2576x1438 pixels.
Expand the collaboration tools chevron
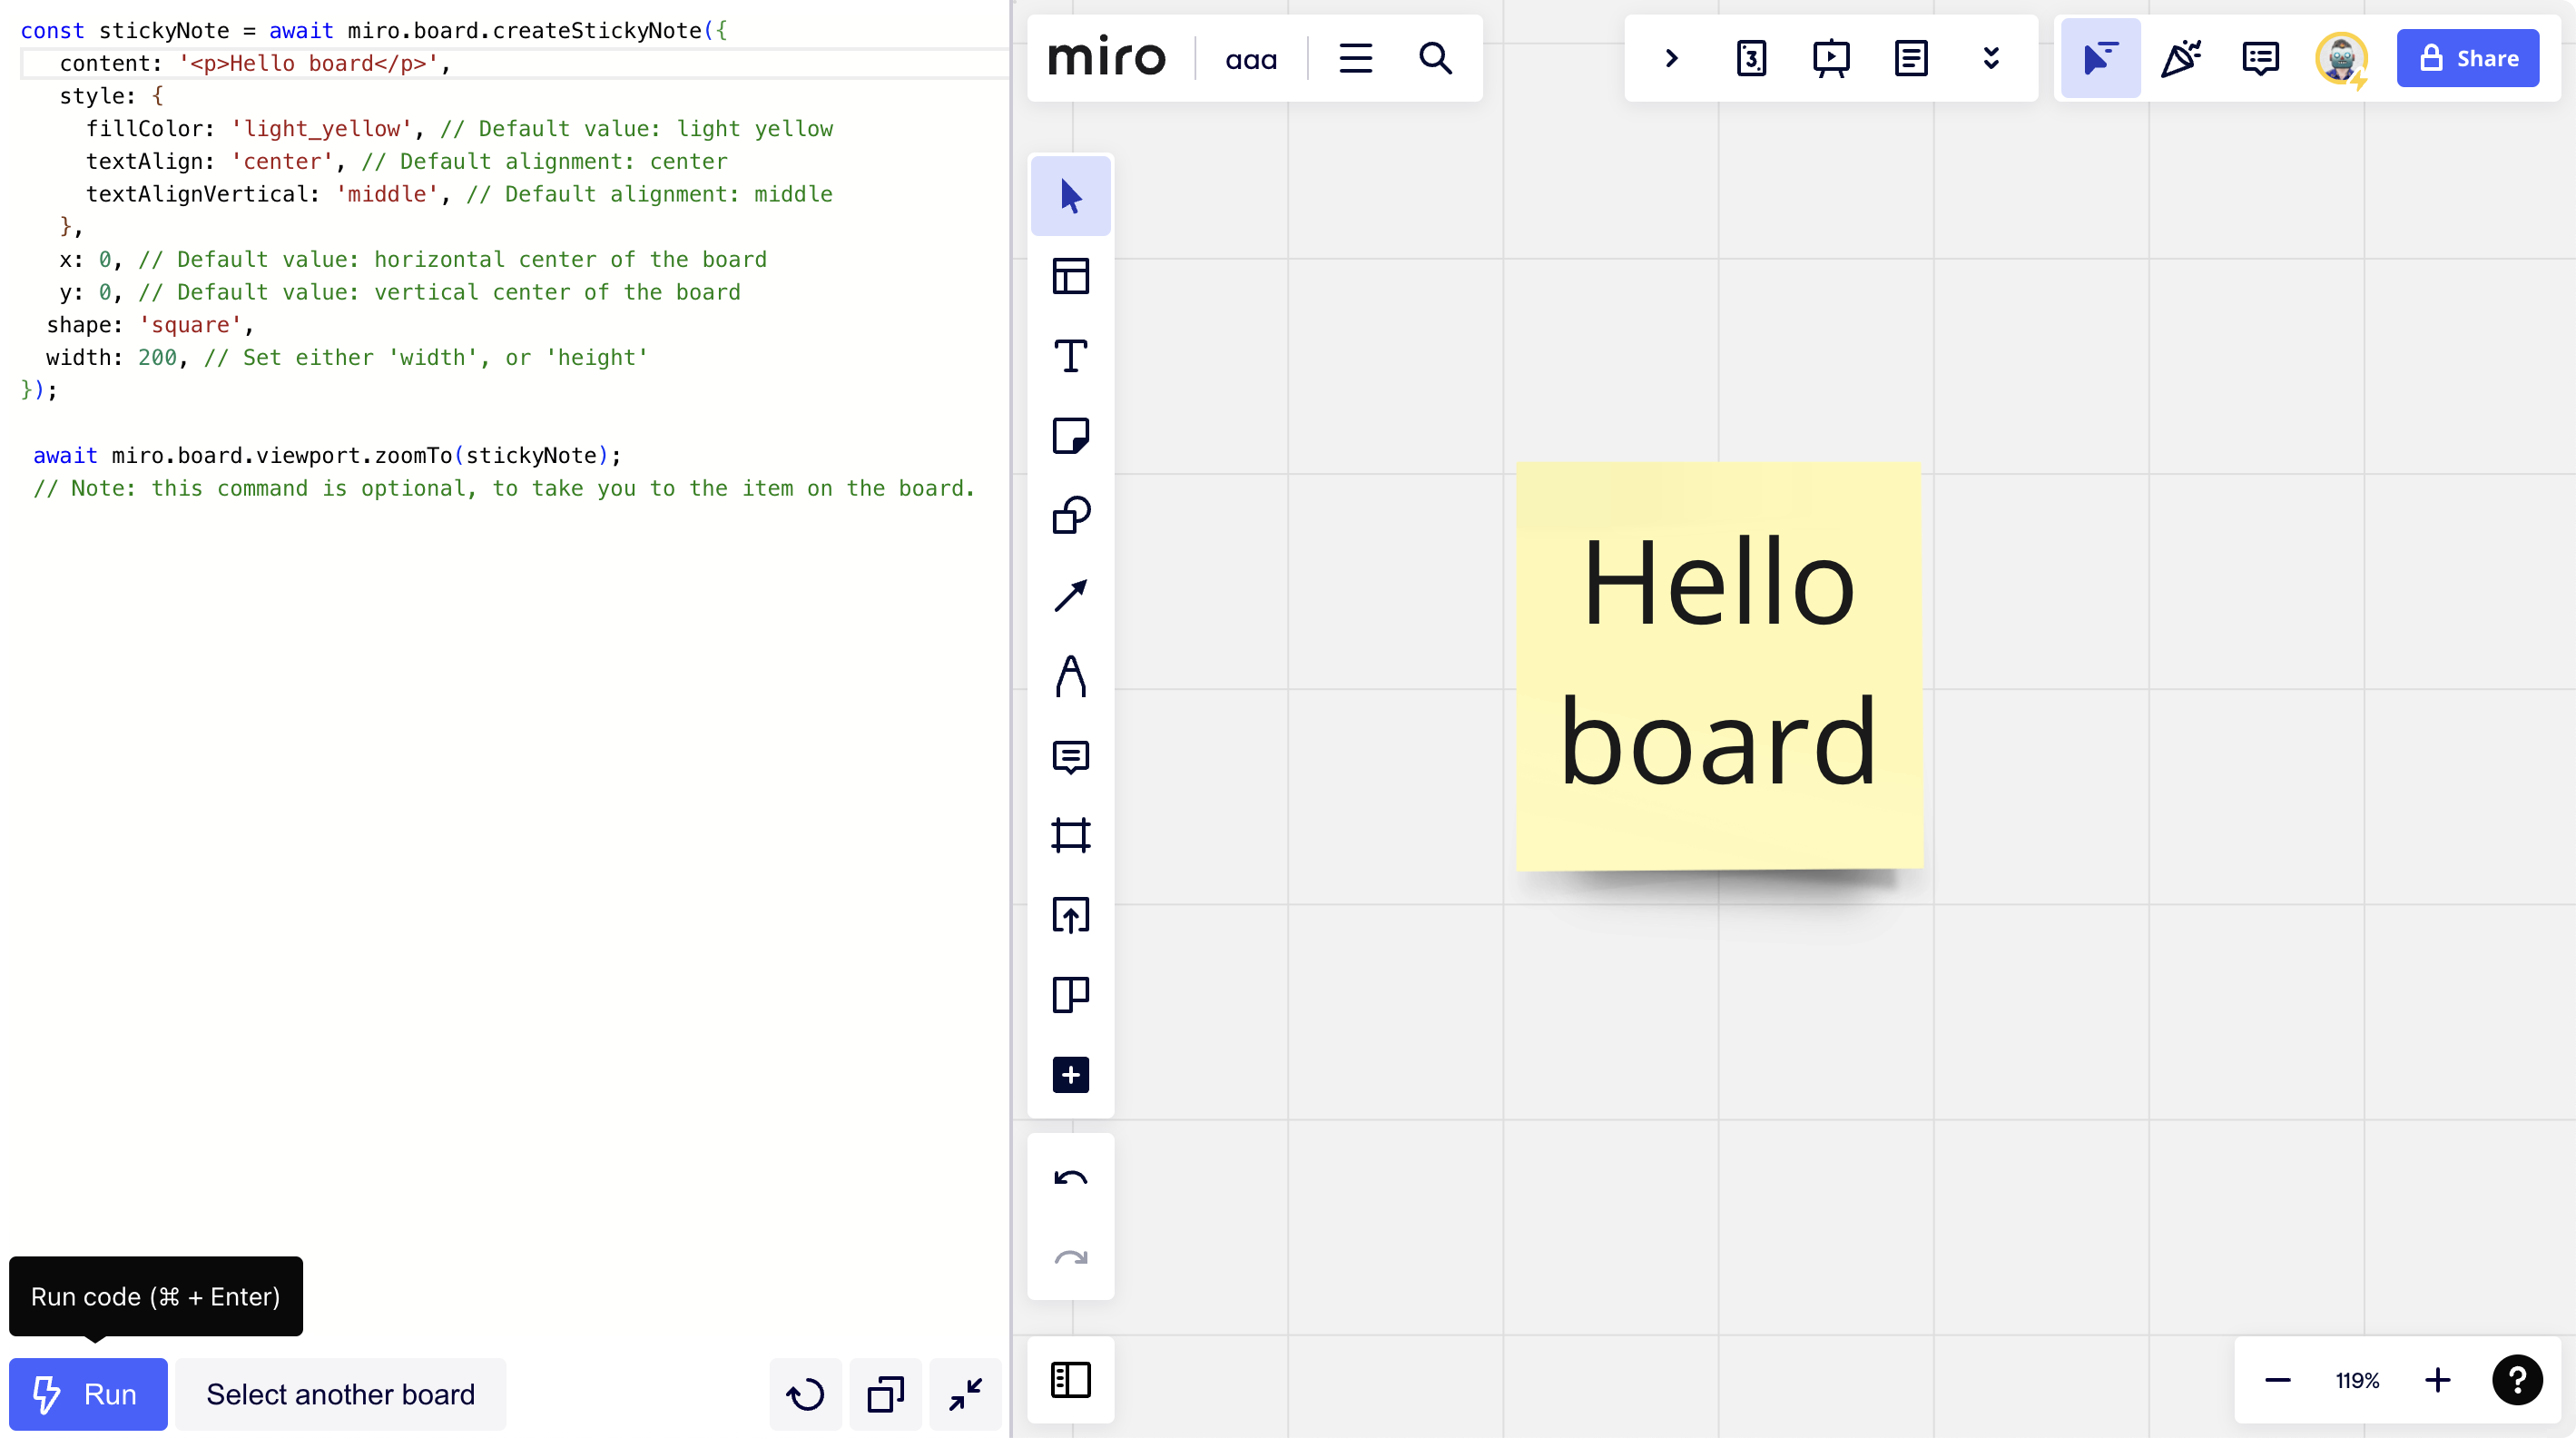pyautogui.click(x=1671, y=58)
